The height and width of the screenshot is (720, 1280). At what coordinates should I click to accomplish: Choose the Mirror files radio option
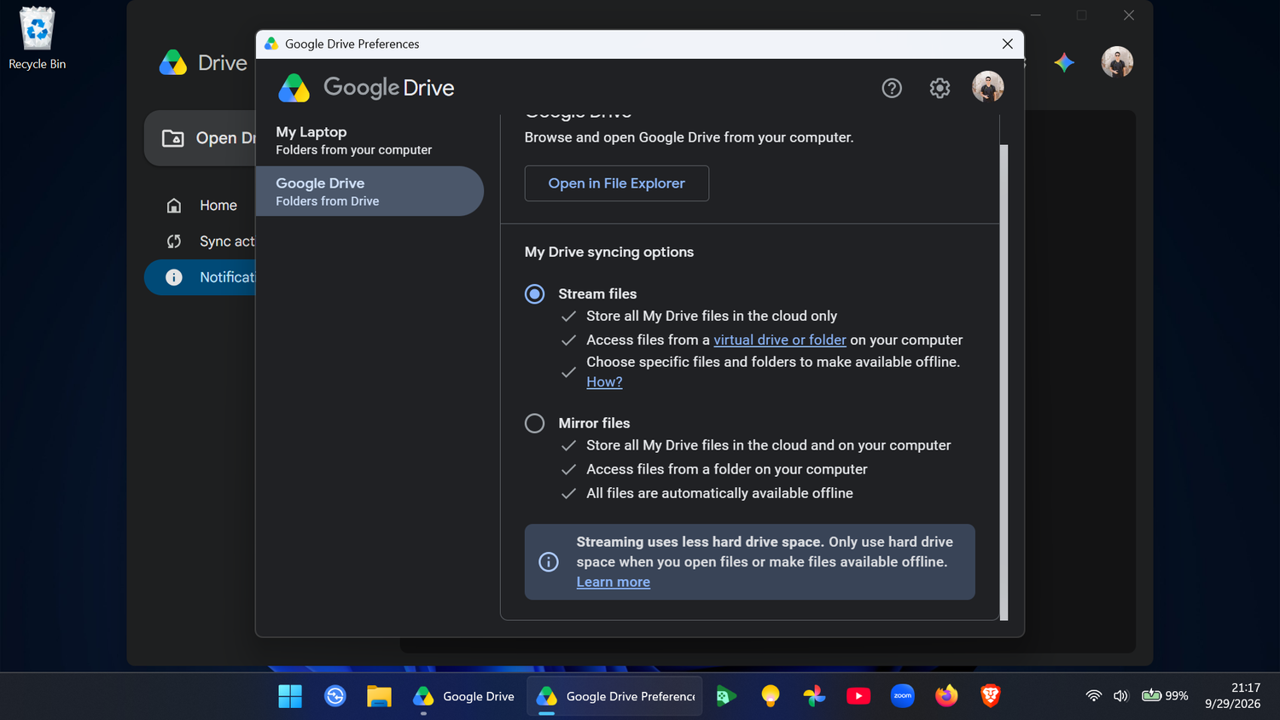click(535, 423)
